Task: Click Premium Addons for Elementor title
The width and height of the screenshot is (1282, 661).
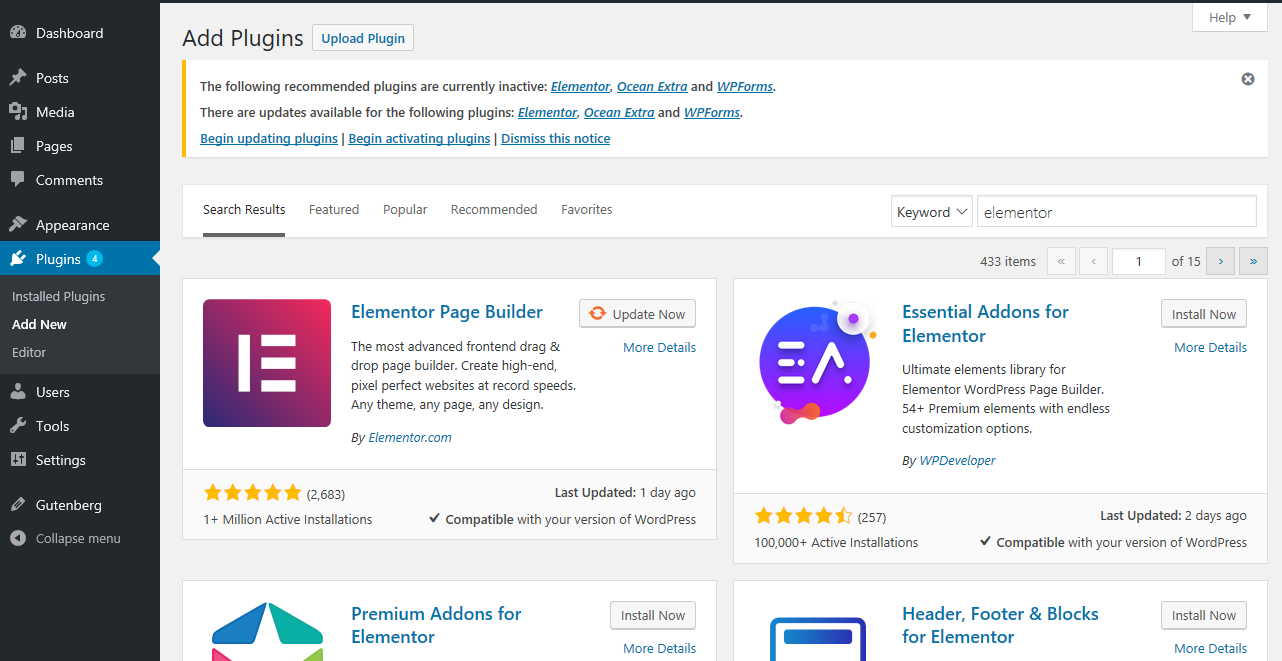Action: click(436, 625)
